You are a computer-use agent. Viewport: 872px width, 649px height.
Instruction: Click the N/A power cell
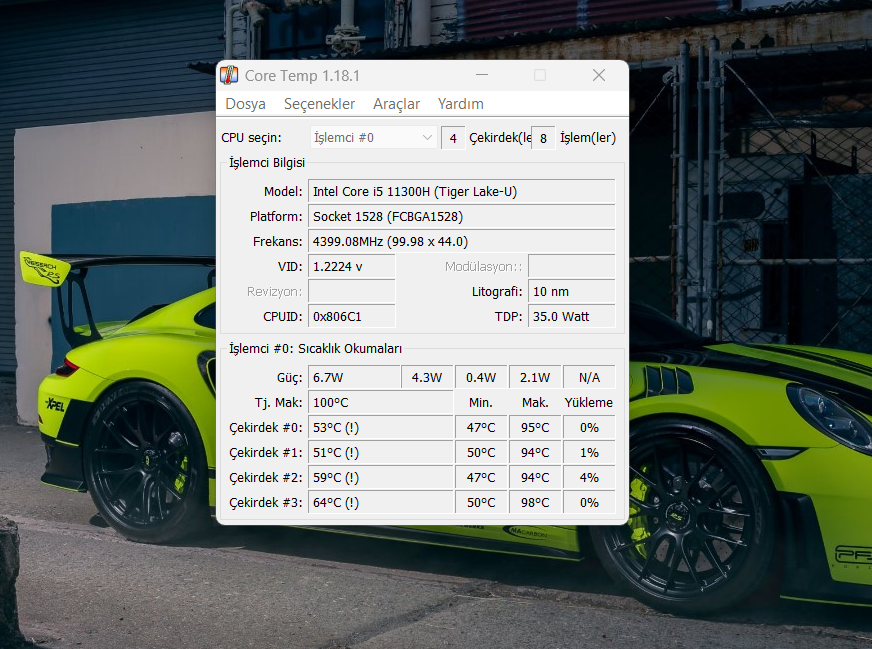click(x=589, y=378)
